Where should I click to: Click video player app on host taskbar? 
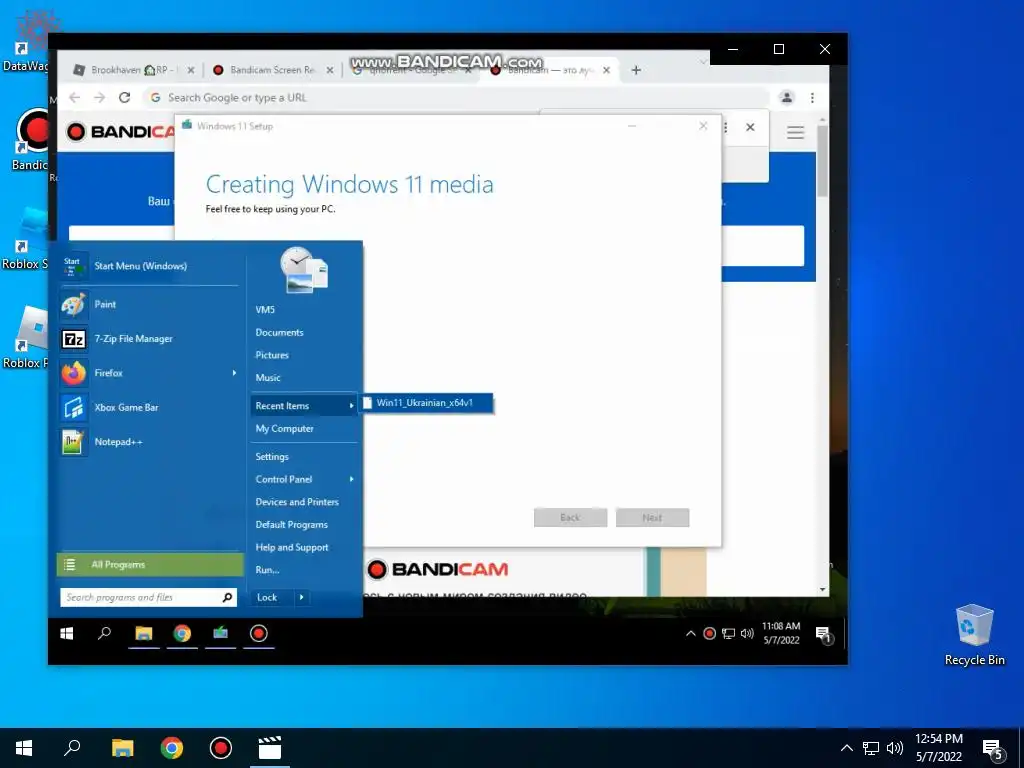coord(270,748)
